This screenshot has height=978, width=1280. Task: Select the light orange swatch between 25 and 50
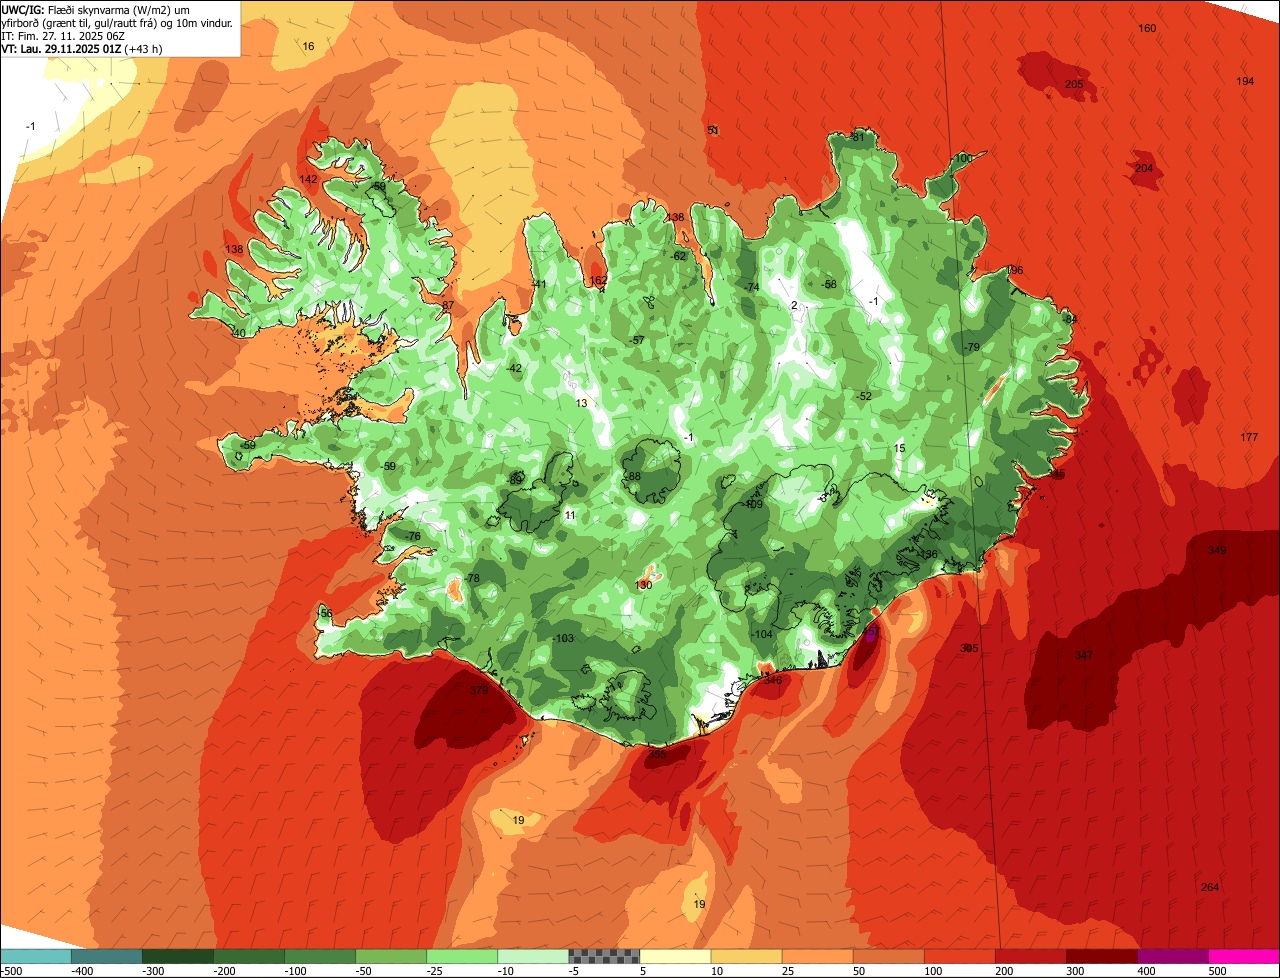(x=817, y=956)
